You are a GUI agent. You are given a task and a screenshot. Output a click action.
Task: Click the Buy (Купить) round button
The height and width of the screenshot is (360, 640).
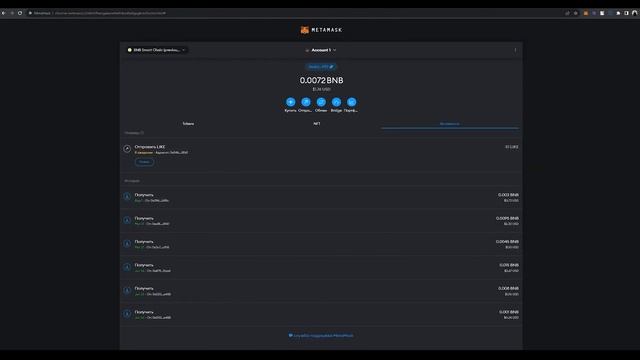[290, 102]
